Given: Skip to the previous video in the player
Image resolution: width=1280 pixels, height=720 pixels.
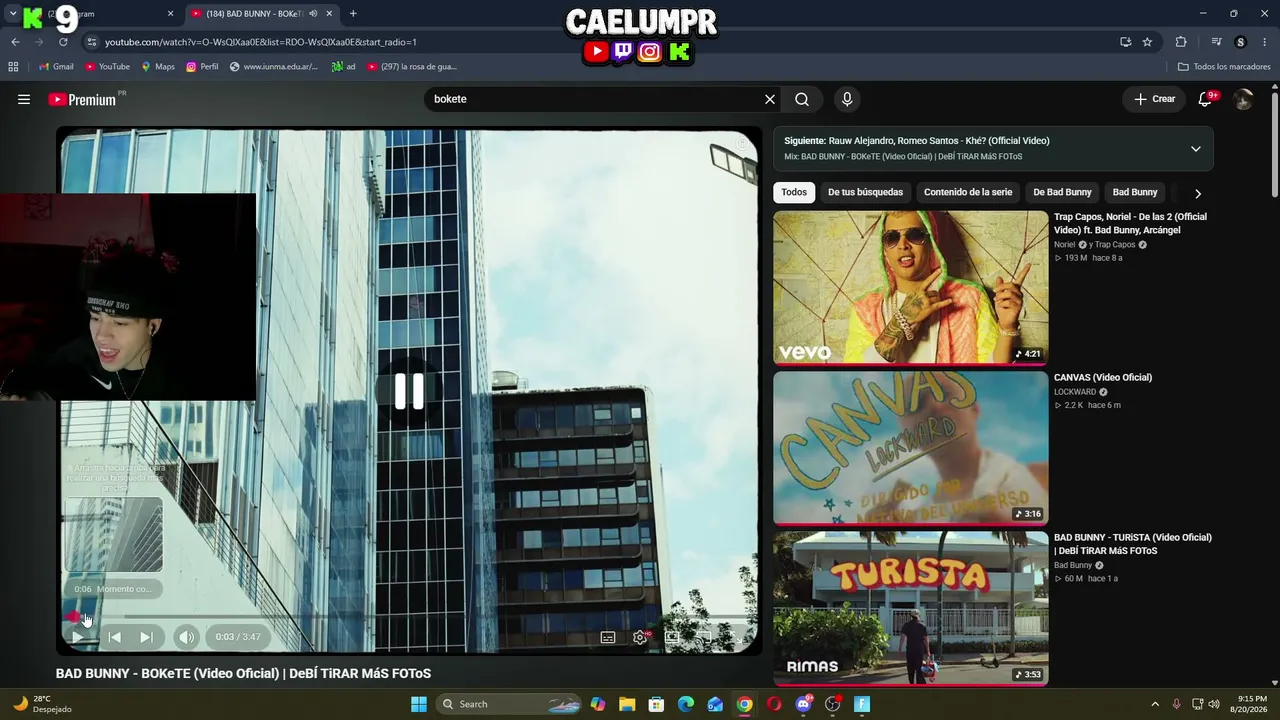Looking at the screenshot, I should 114,637.
